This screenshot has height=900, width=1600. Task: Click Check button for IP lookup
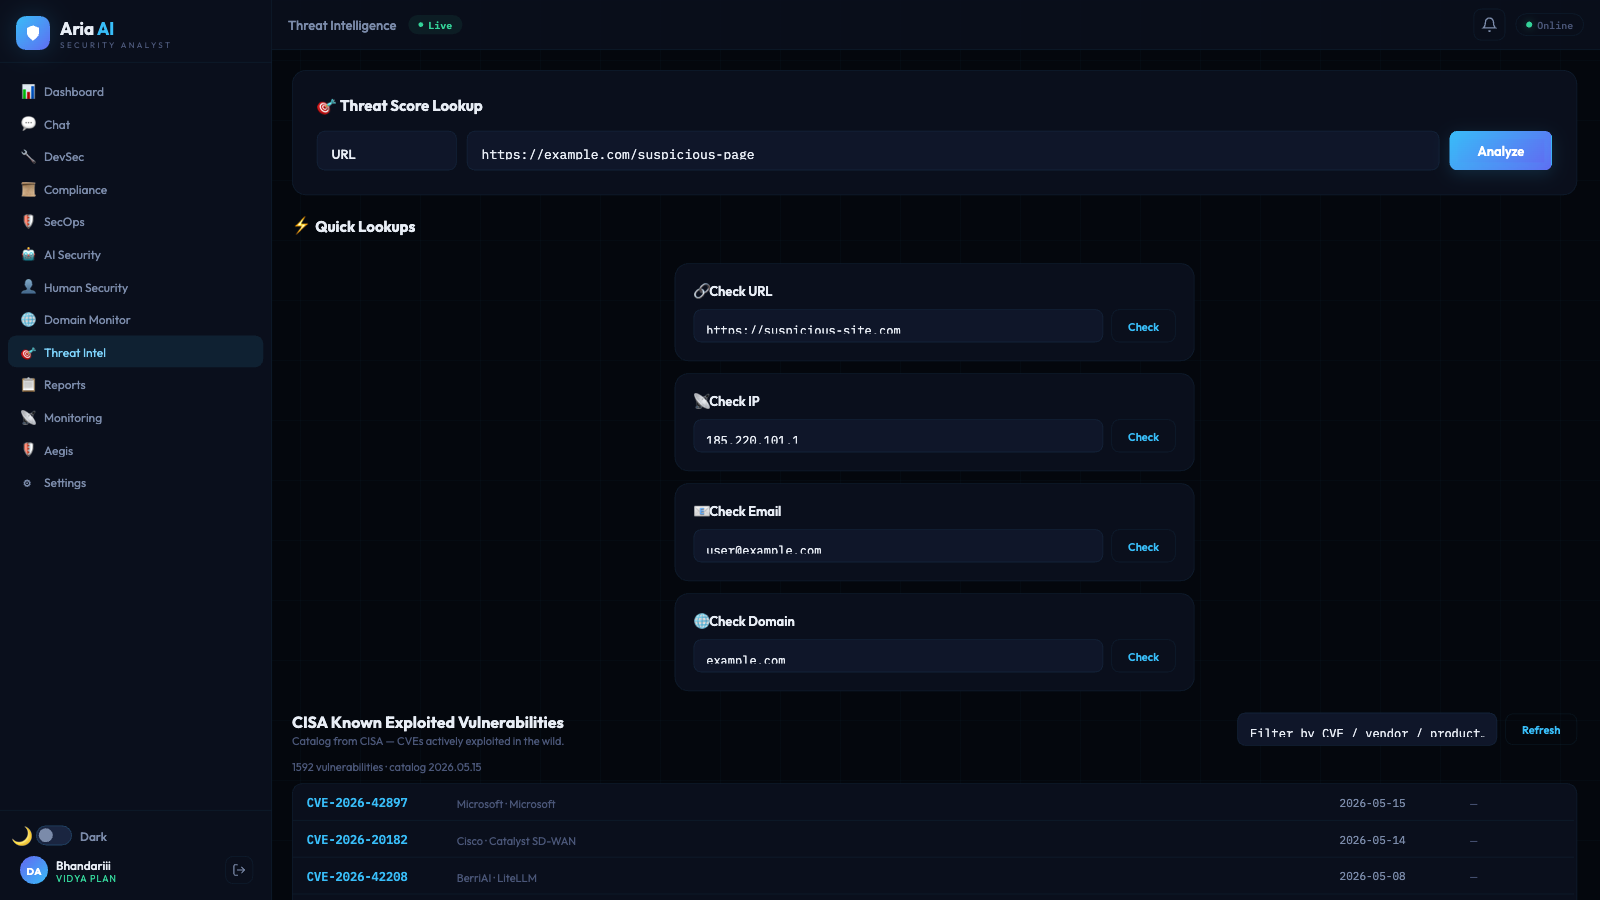(1143, 437)
